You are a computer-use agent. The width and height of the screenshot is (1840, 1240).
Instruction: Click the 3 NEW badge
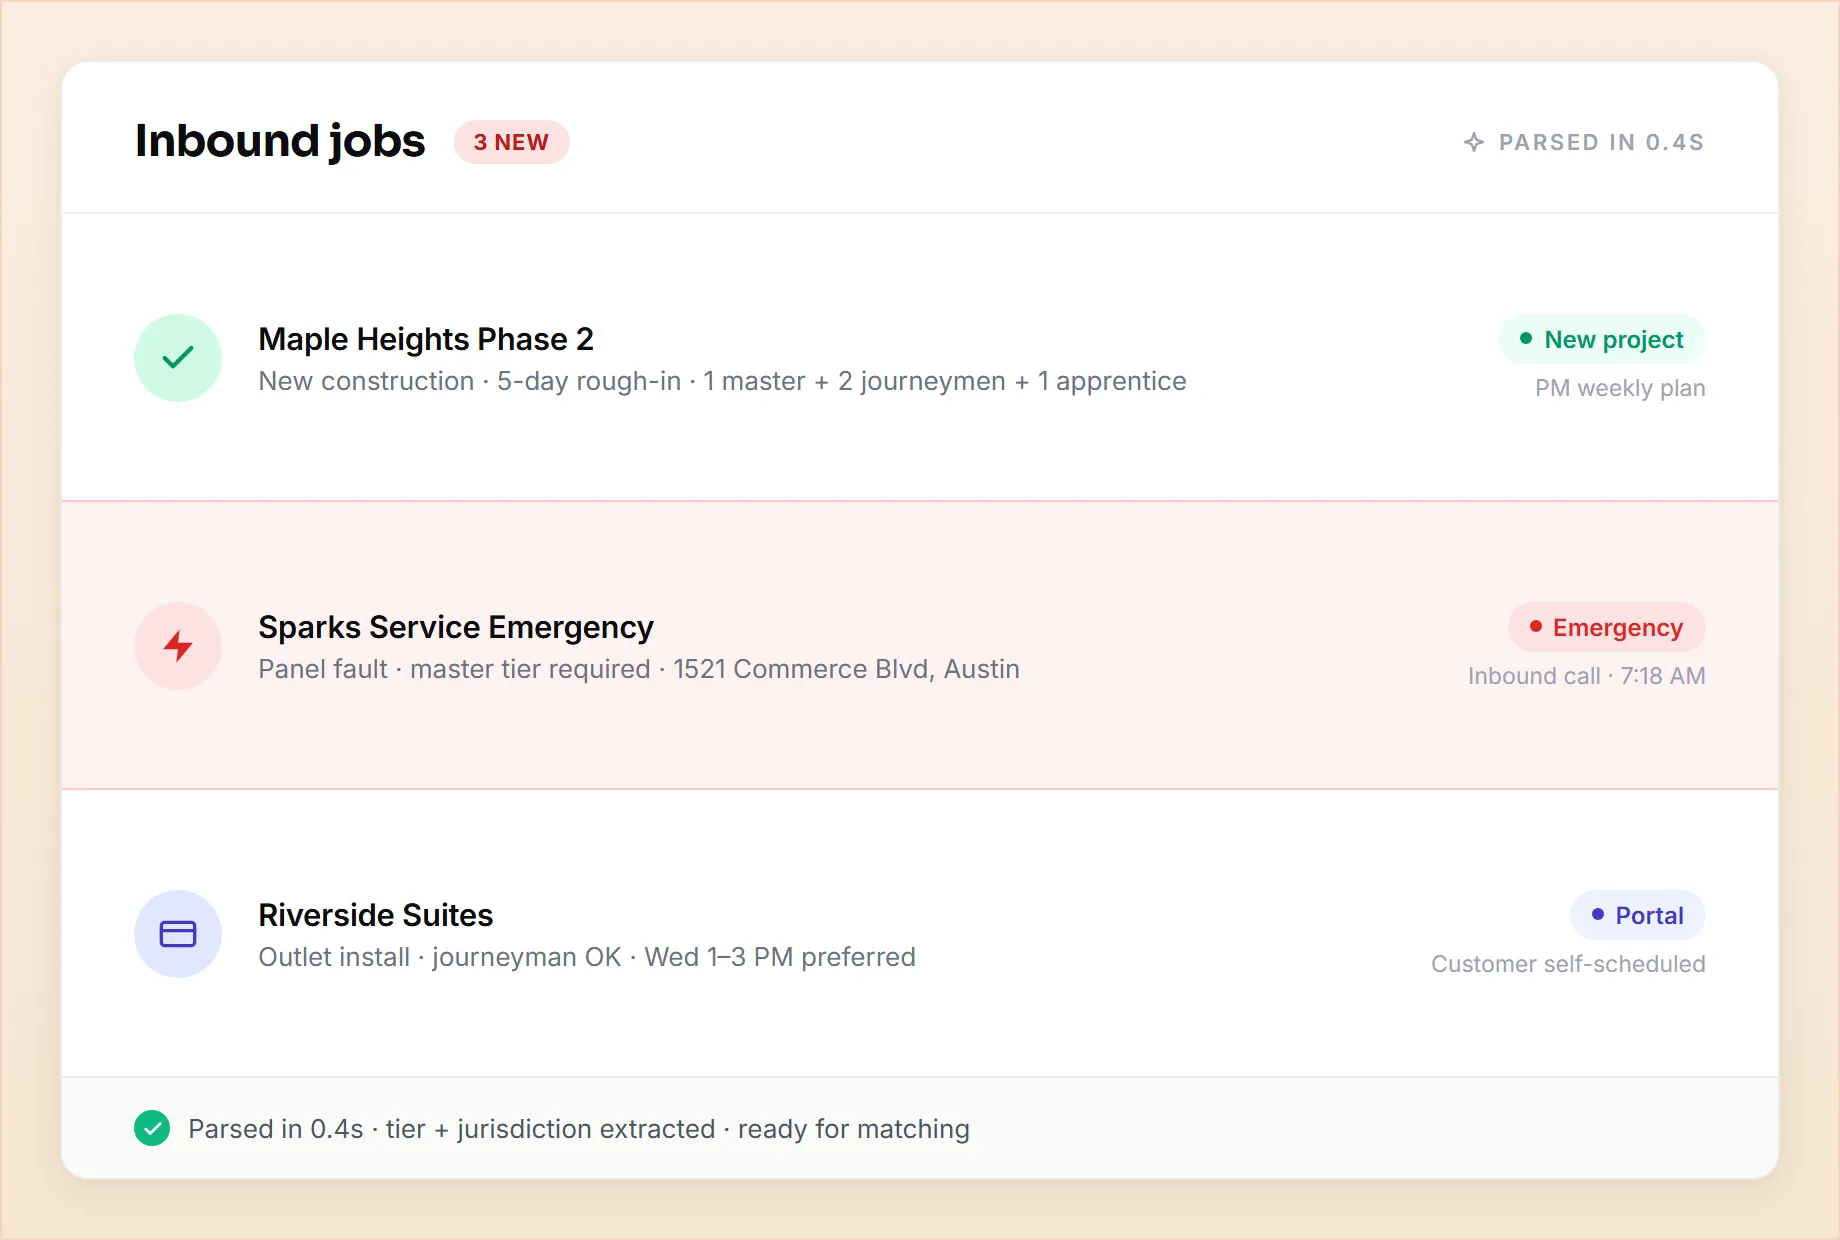coord(511,142)
